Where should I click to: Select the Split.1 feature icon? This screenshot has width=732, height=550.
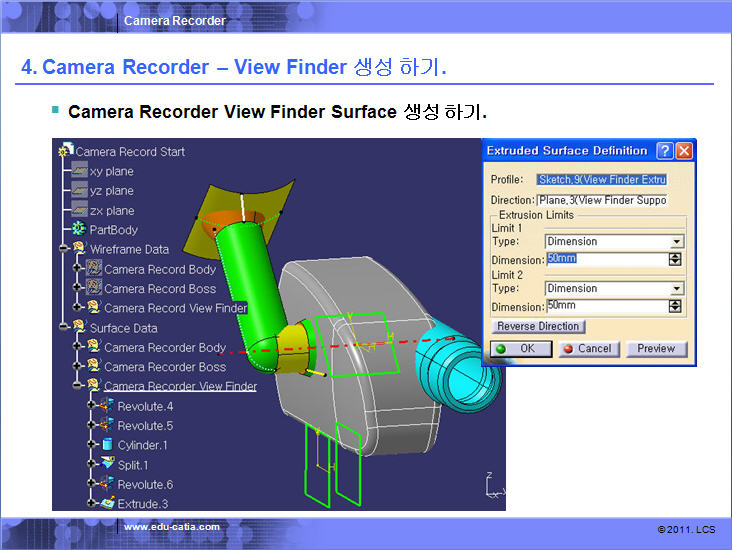click(107, 465)
